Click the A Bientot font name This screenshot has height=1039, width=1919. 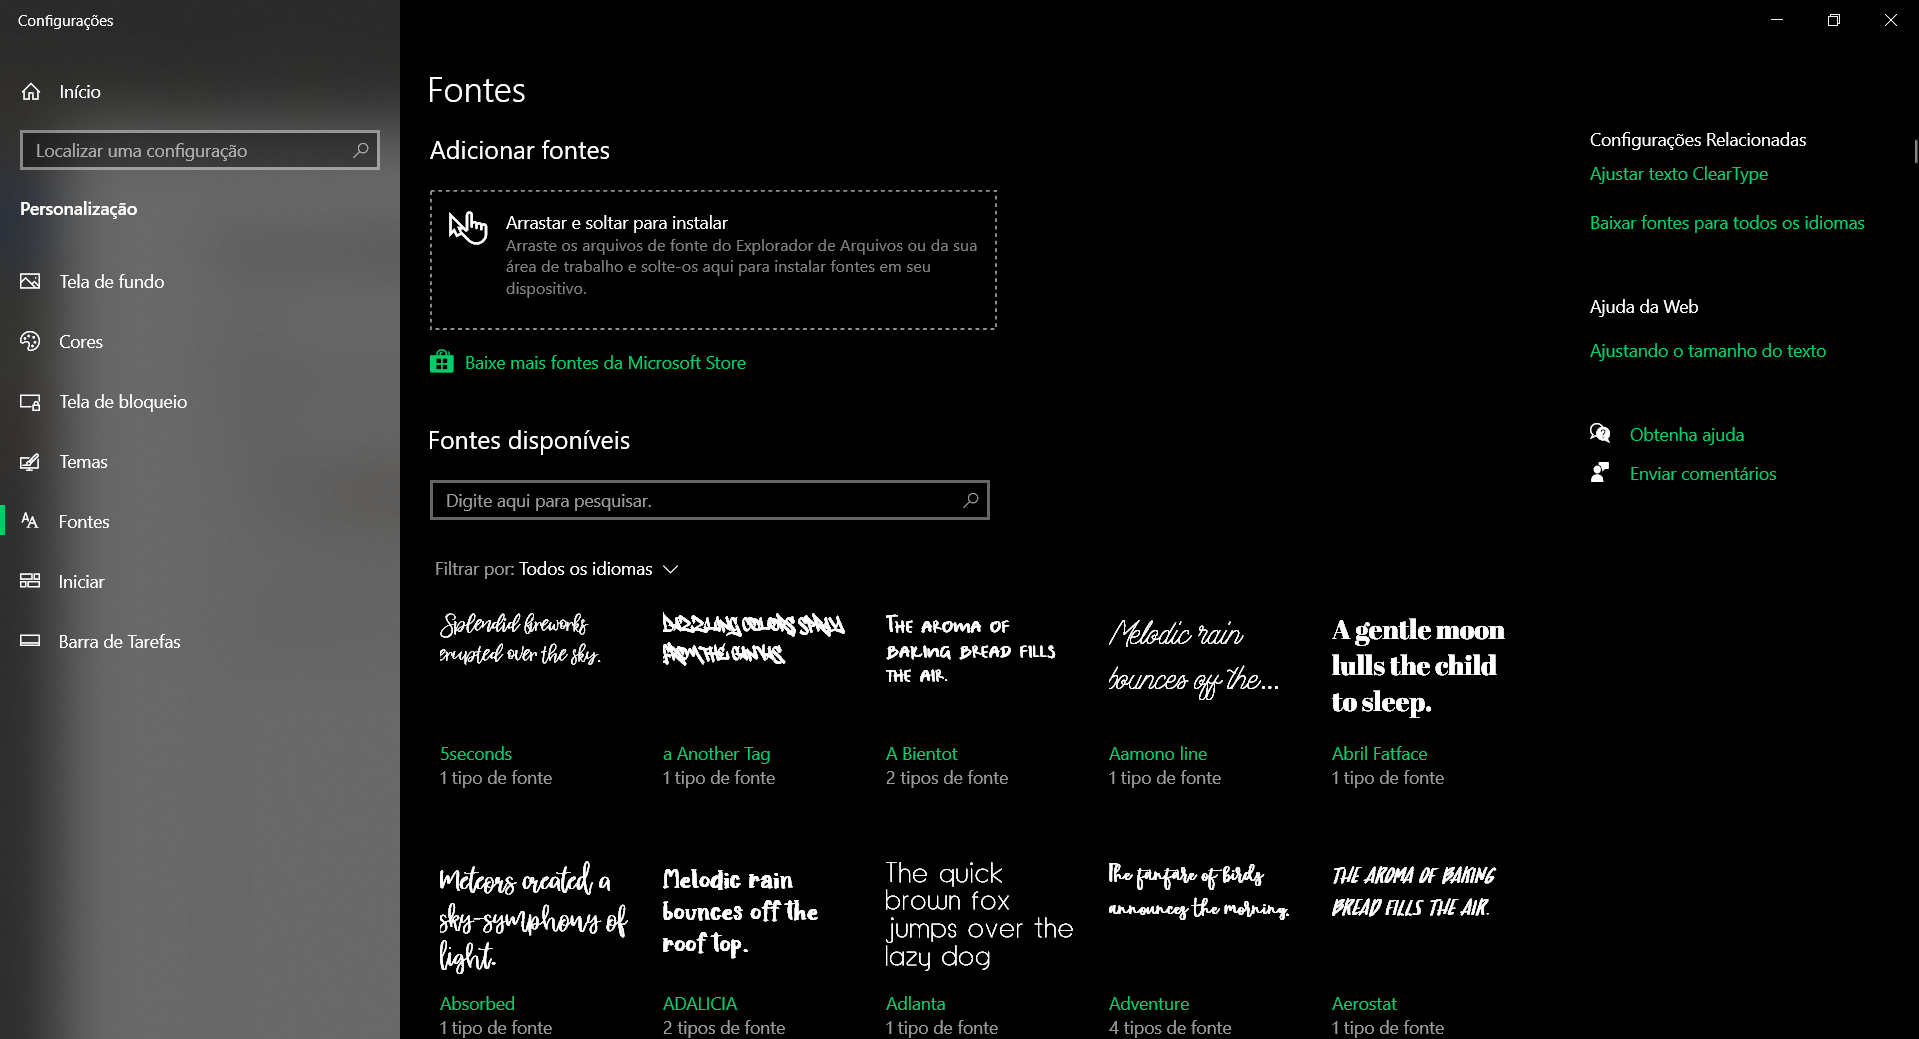921,754
